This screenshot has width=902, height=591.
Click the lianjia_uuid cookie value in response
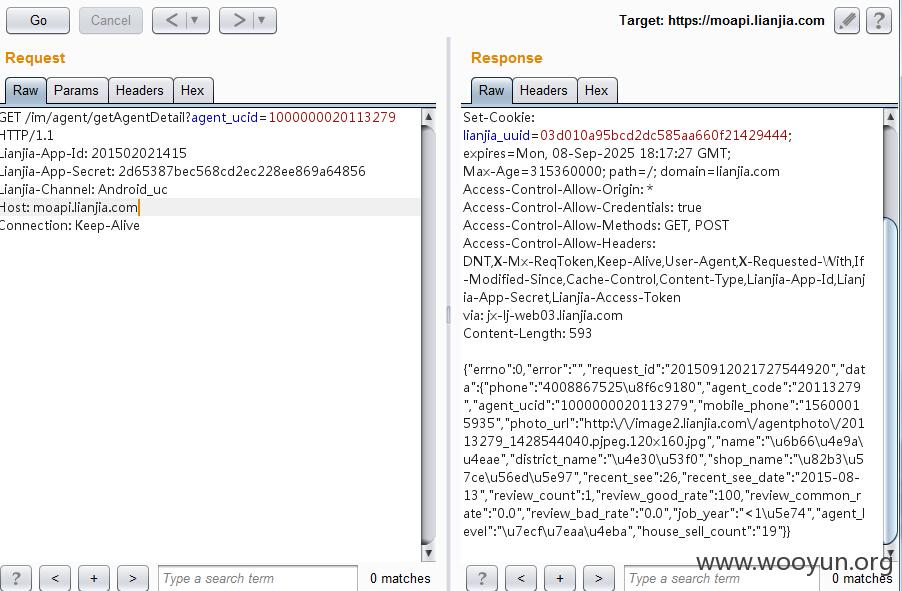click(x=663, y=135)
